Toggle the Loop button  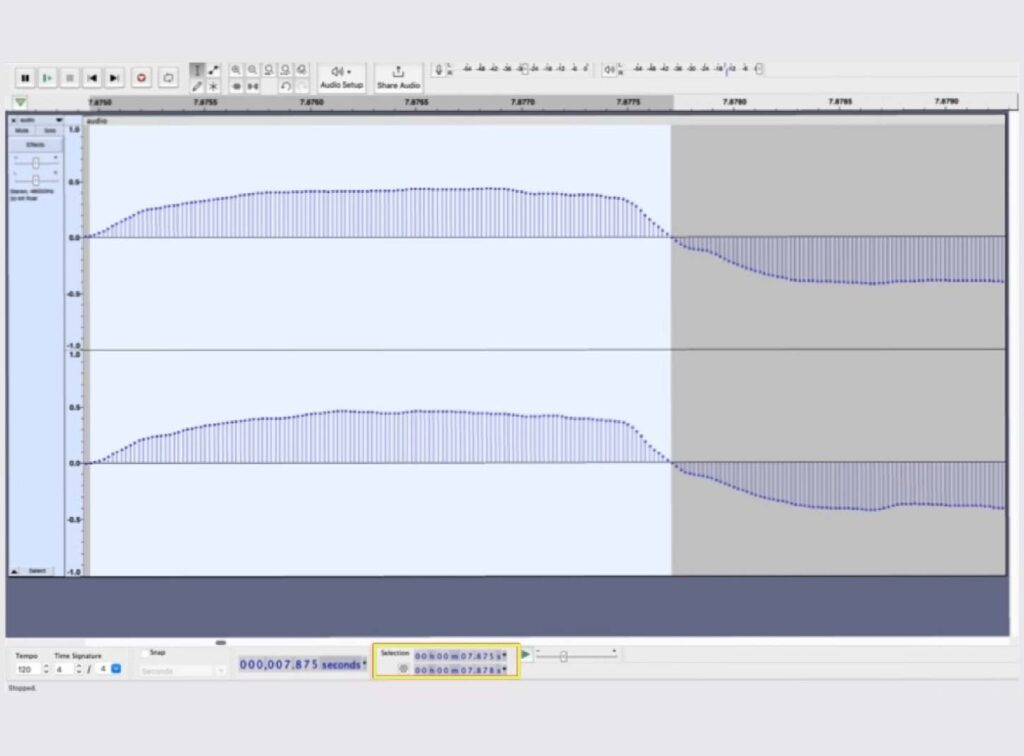[x=168, y=78]
